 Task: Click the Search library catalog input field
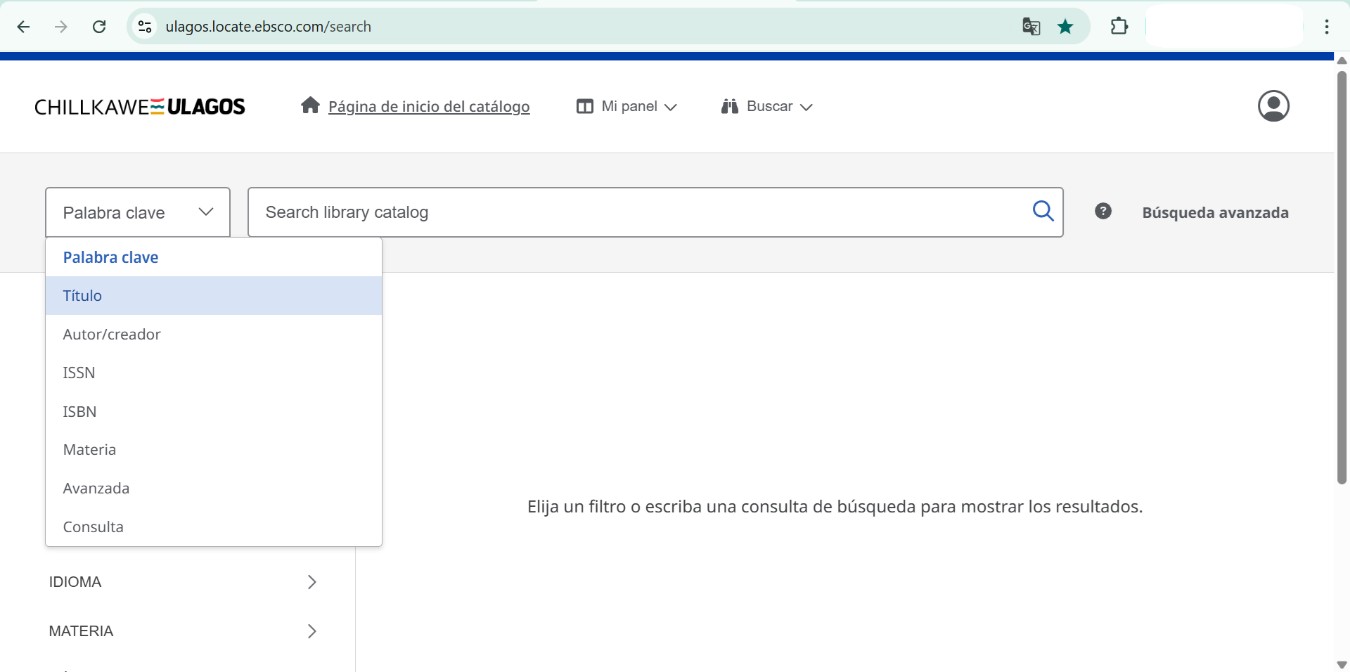[640, 212]
